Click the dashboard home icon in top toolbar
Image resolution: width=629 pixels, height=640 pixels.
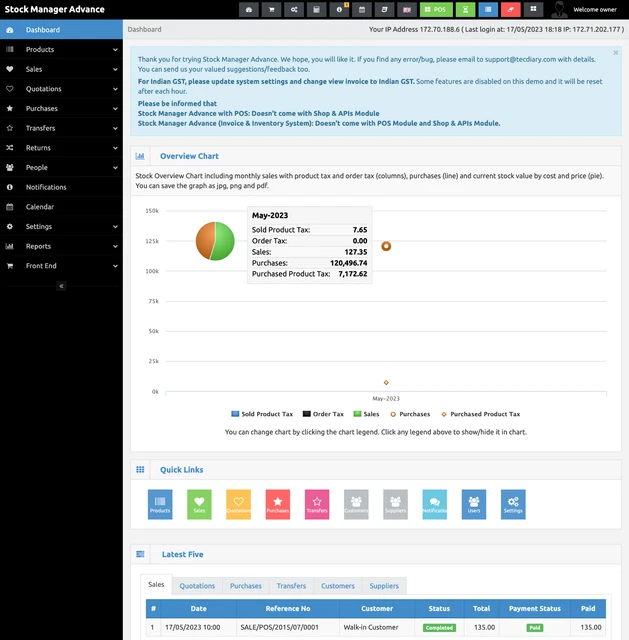[249, 9]
